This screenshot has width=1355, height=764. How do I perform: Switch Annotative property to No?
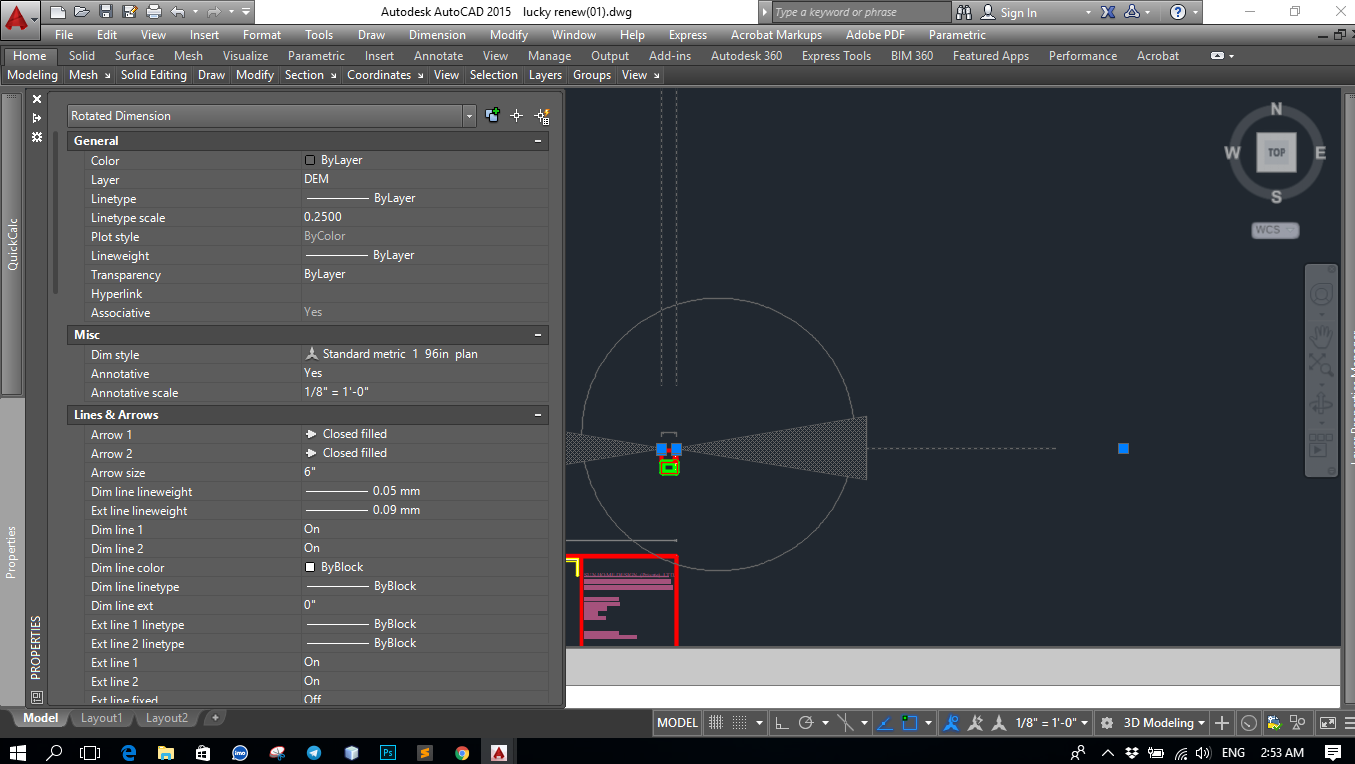(312, 373)
